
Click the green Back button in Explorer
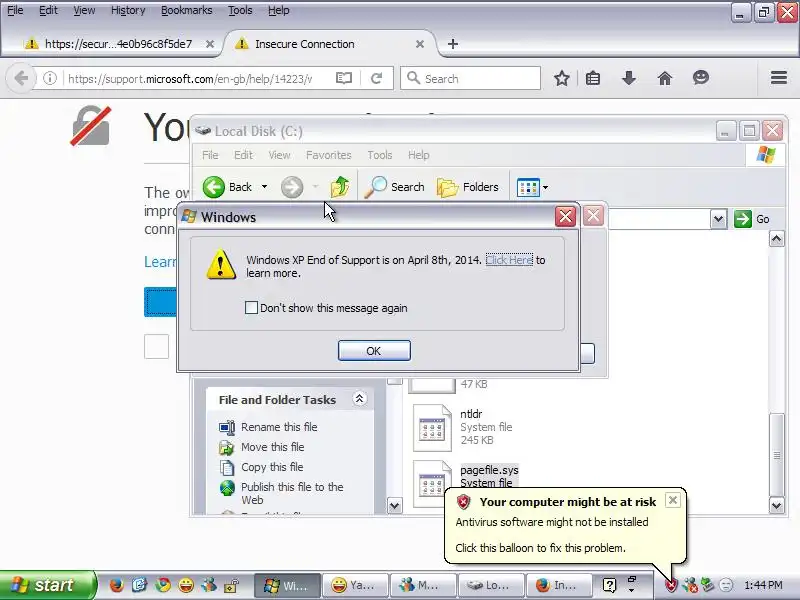(228, 187)
